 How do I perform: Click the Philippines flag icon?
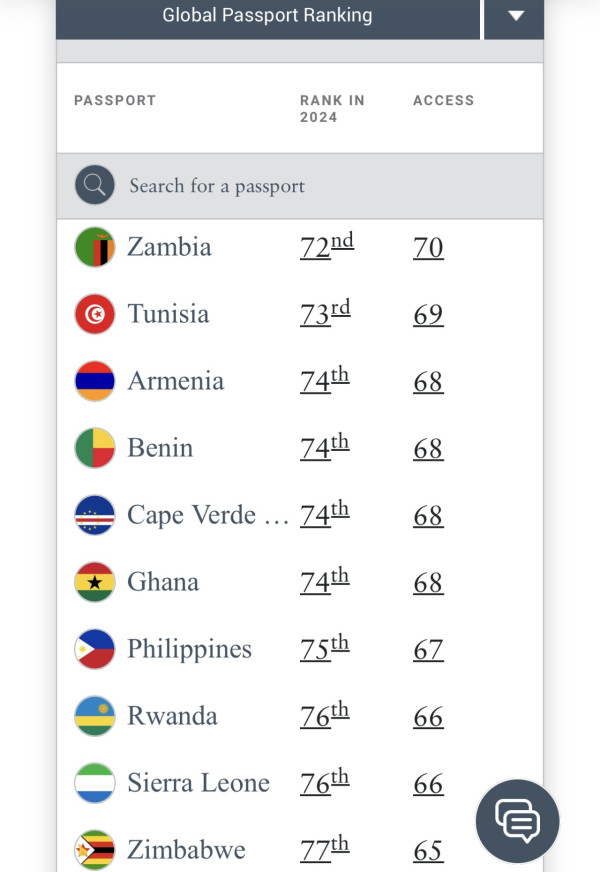(x=95, y=649)
